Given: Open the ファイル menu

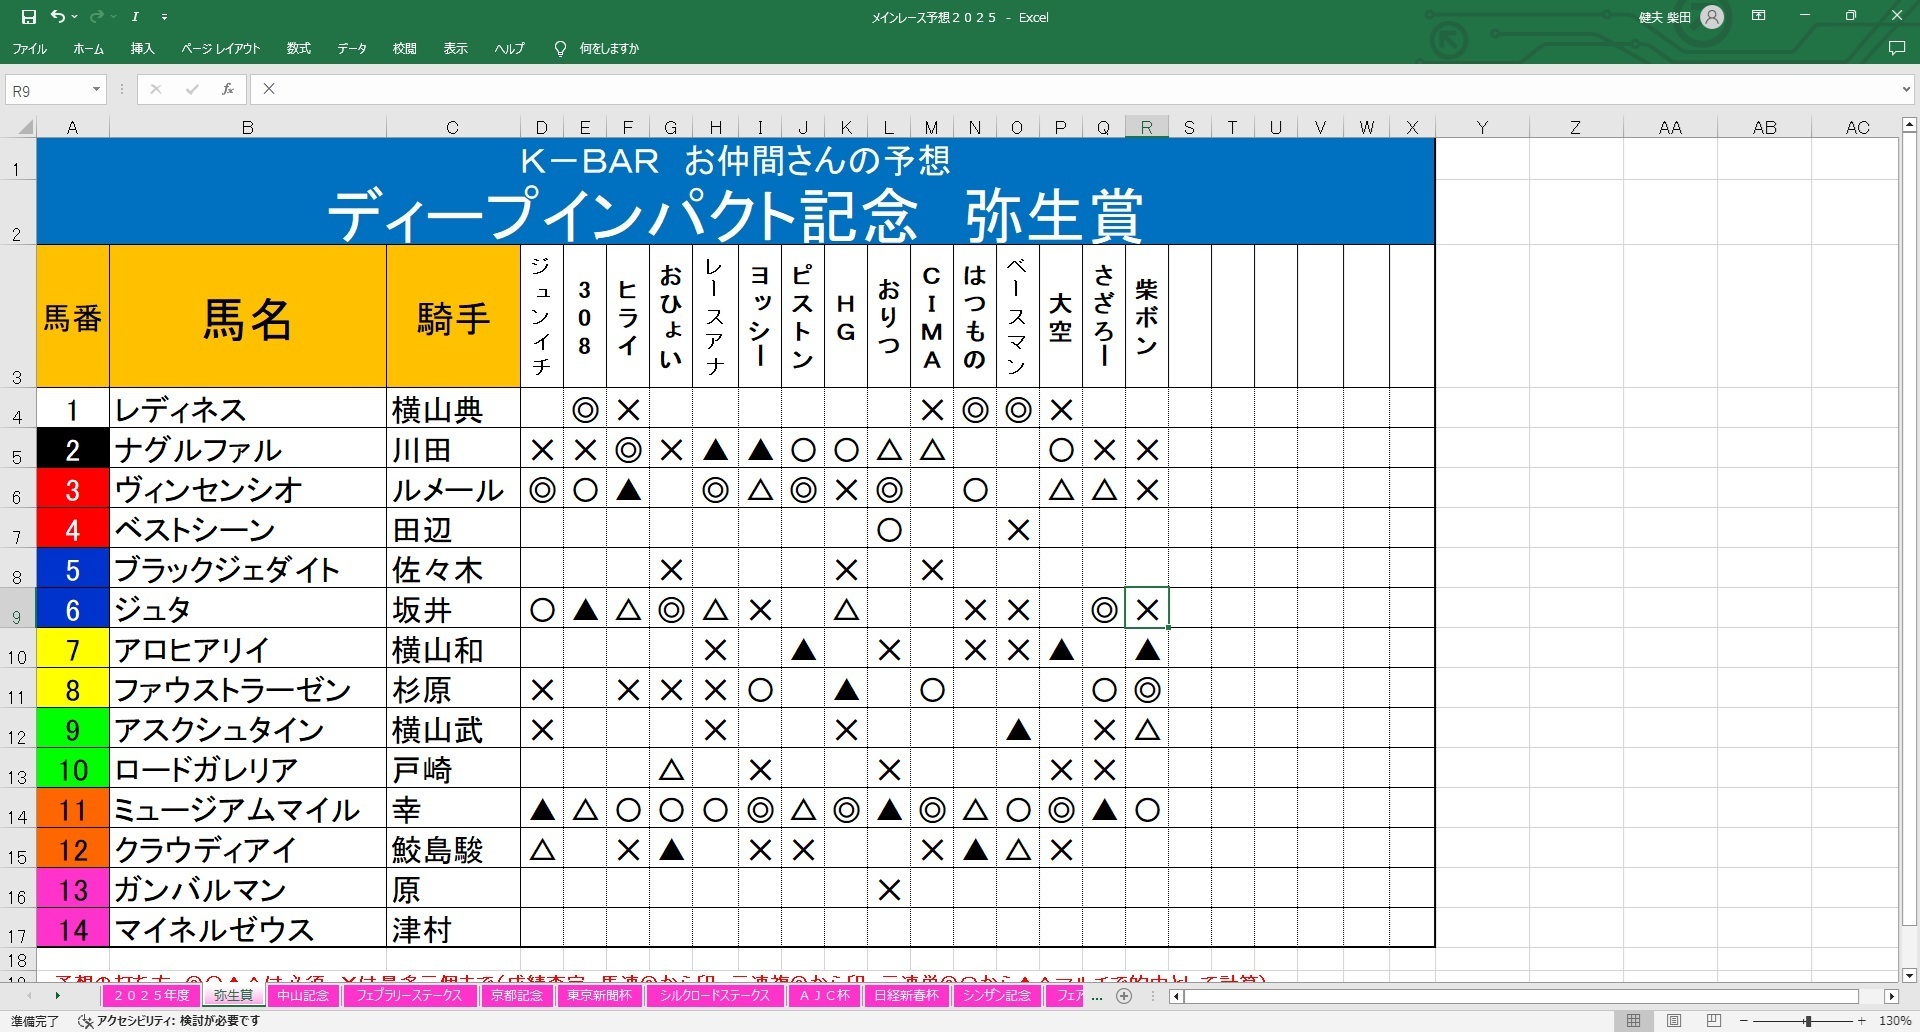Looking at the screenshot, I should (x=29, y=48).
